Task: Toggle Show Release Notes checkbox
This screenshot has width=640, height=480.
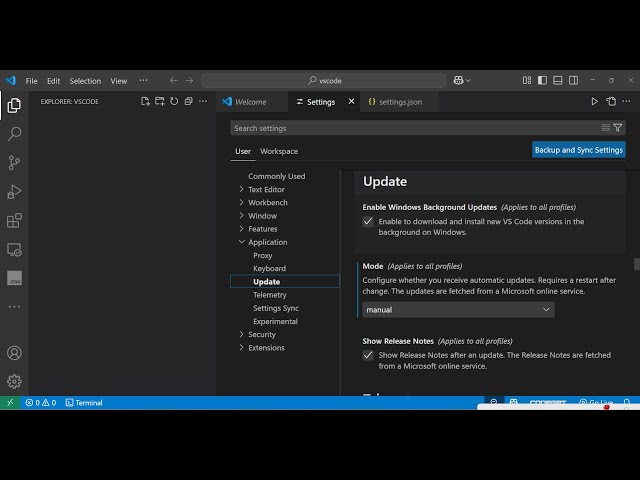Action: [x=368, y=356]
